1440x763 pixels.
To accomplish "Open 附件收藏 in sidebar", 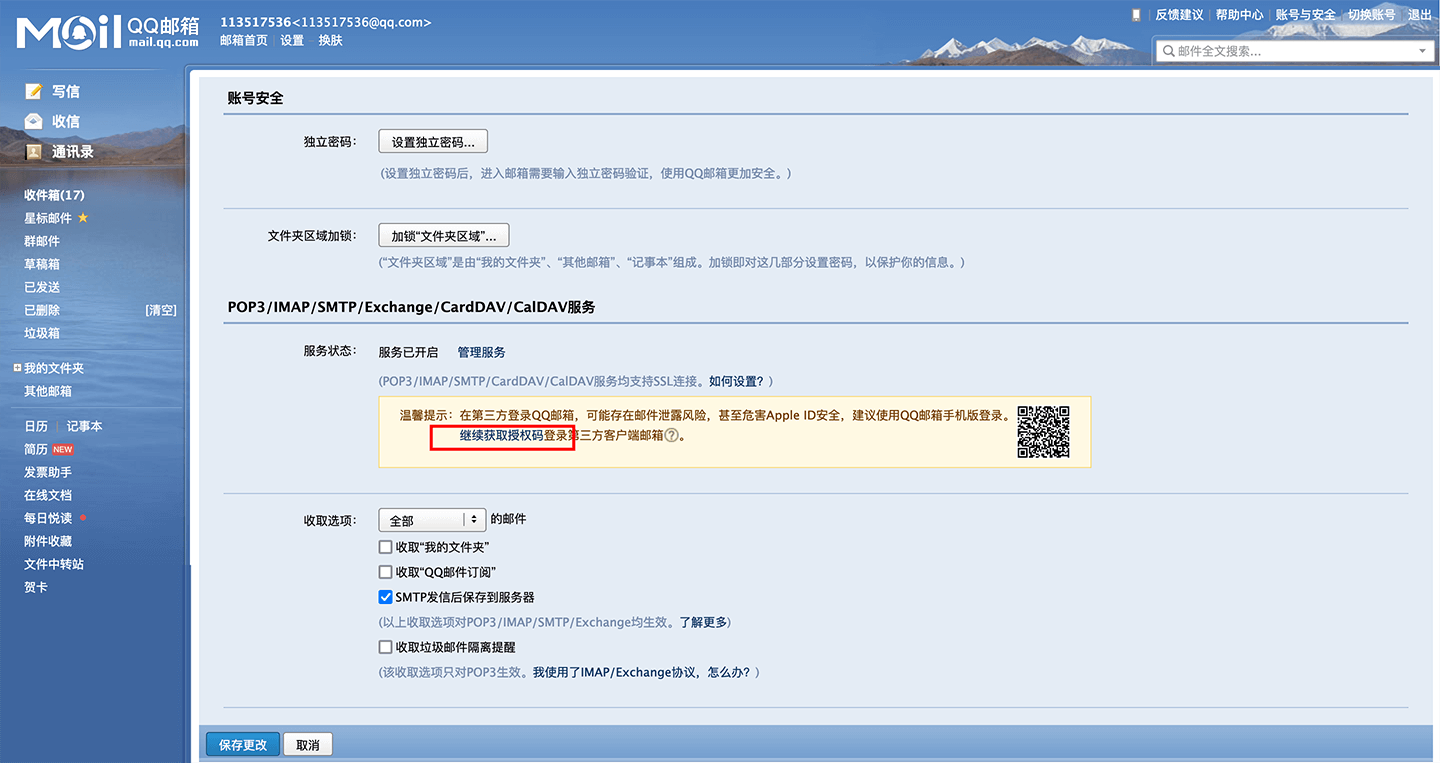I will coord(48,541).
